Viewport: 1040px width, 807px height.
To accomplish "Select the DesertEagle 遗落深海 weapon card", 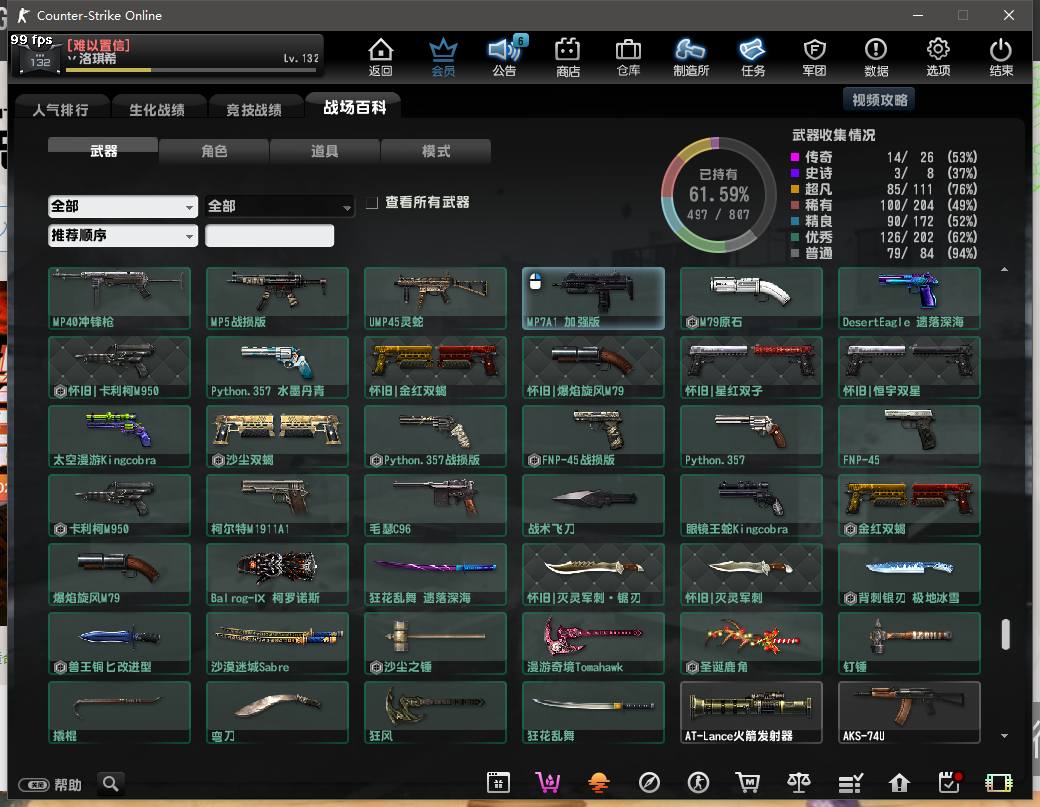I will 909,298.
